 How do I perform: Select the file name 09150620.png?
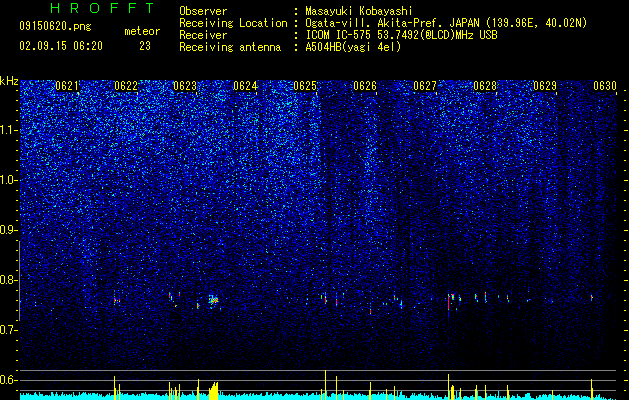pos(55,27)
